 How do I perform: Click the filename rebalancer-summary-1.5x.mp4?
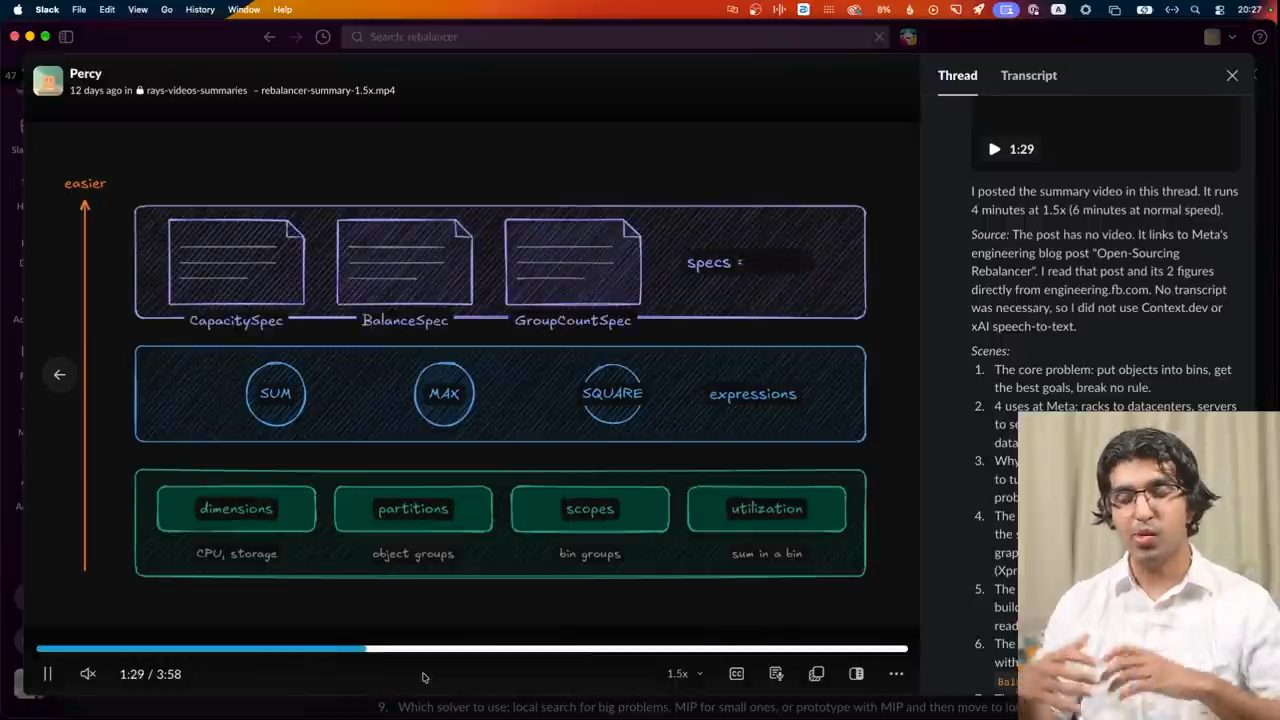pos(328,90)
